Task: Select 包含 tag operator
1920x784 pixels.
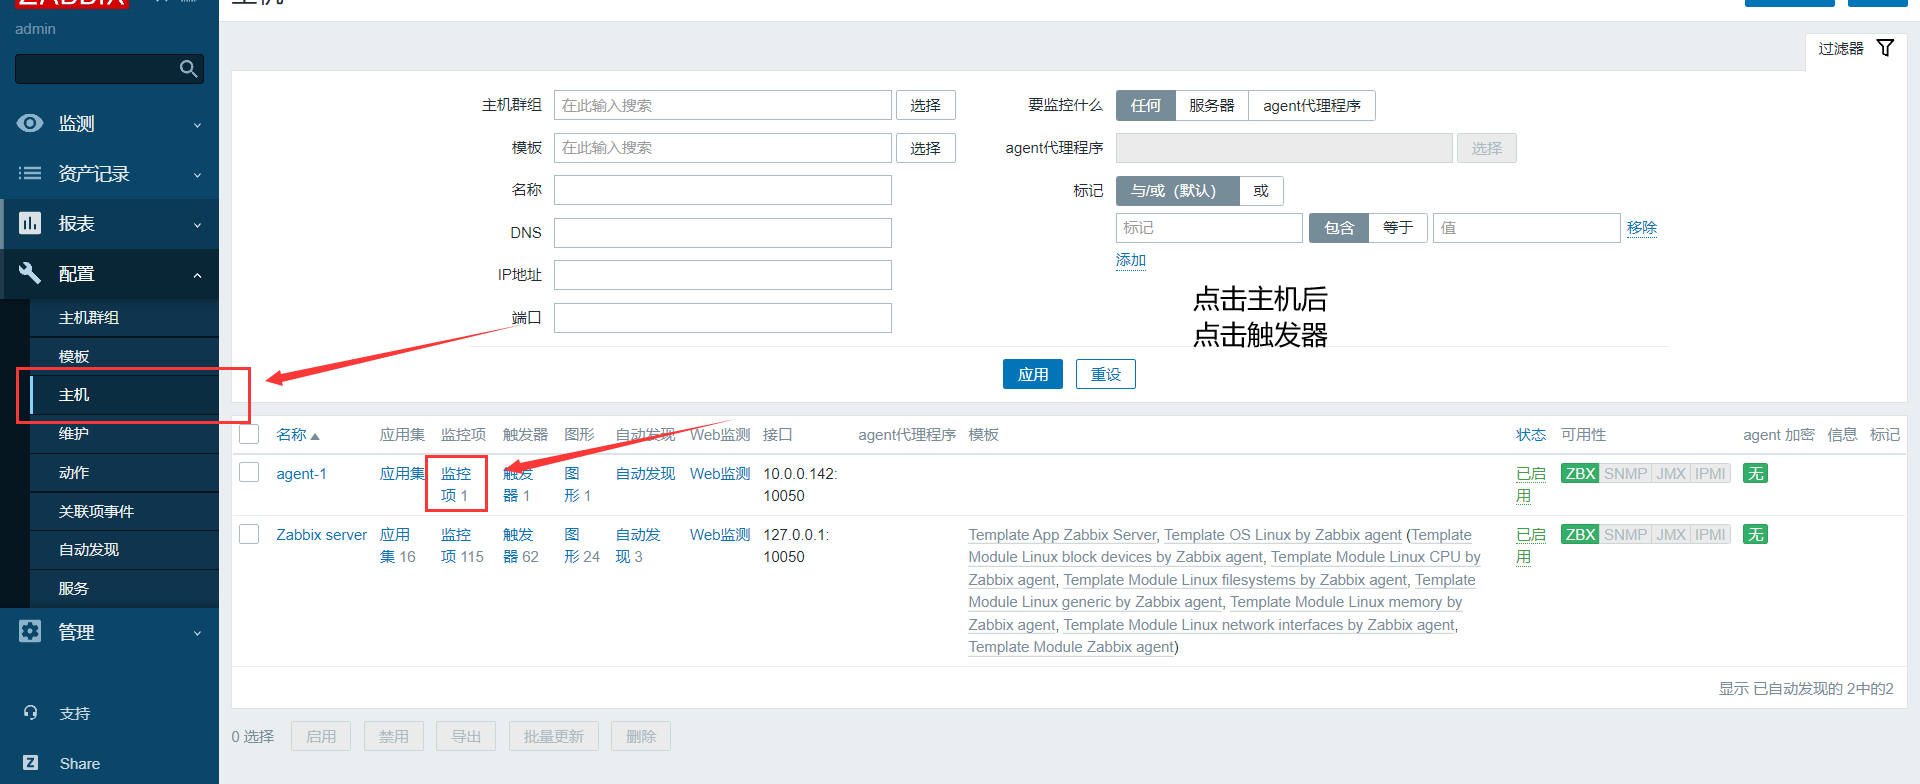Action: tap(1339, 228)
